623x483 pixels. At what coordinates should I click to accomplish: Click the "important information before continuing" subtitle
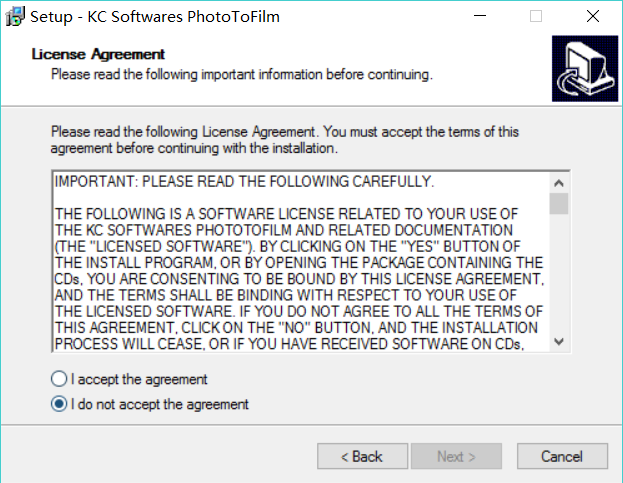241,74
